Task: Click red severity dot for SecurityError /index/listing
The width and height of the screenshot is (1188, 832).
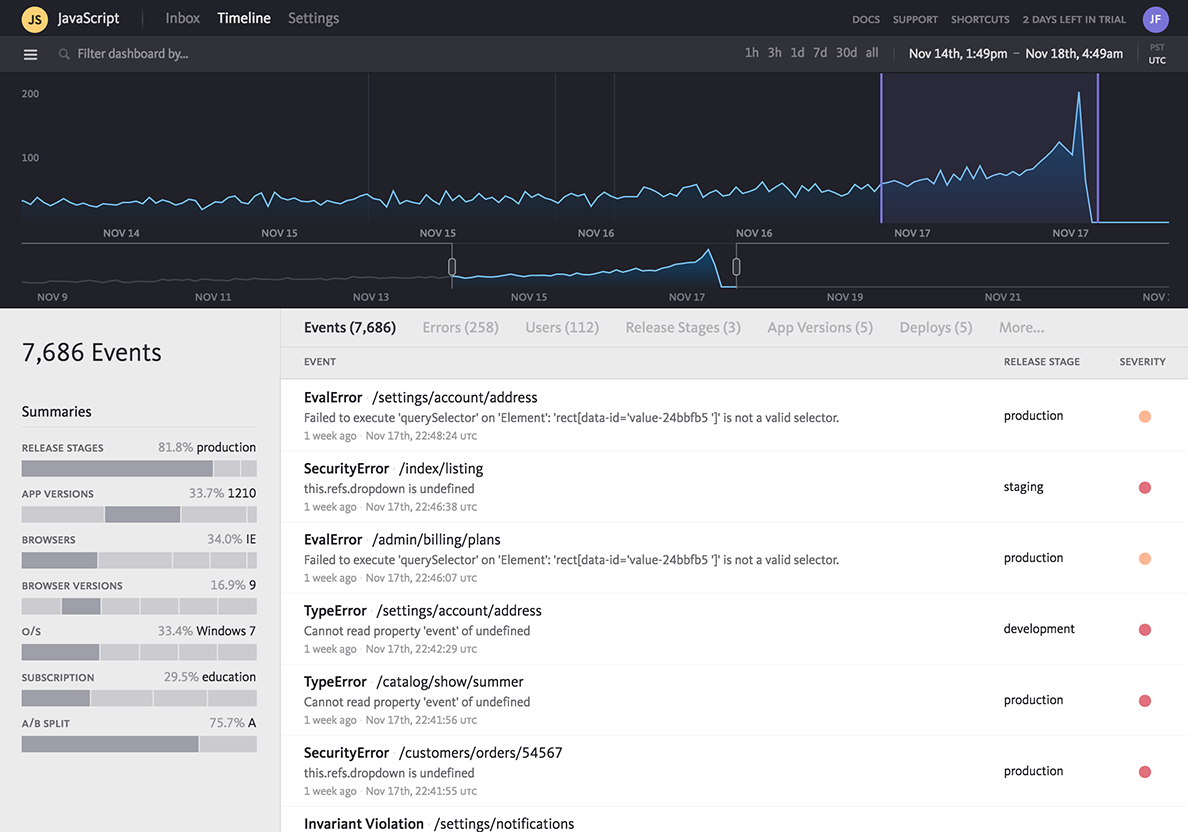Action: click(1145, 487)
